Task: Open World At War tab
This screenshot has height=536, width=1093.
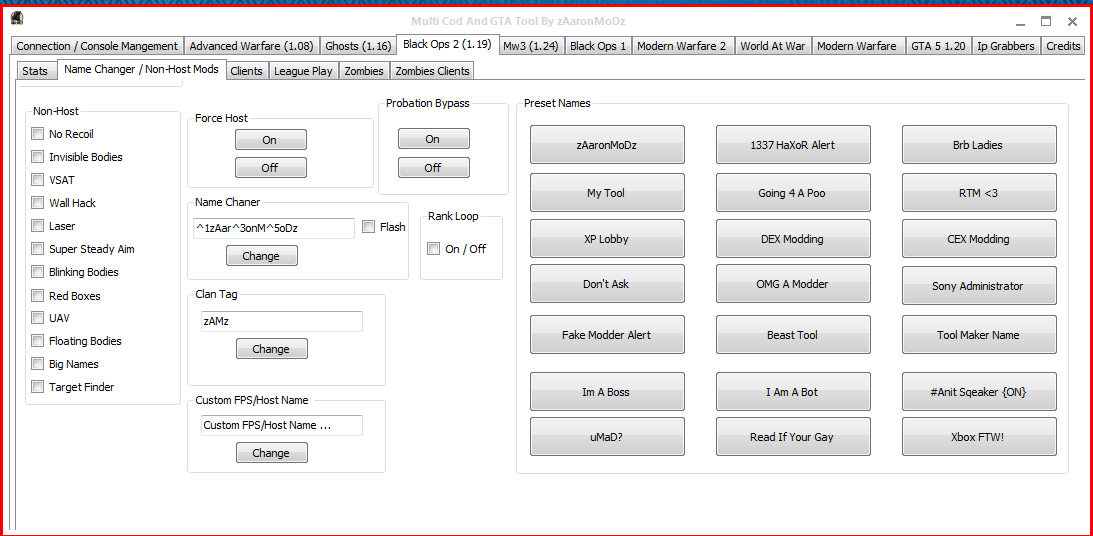Action: (x=772, y=46)
